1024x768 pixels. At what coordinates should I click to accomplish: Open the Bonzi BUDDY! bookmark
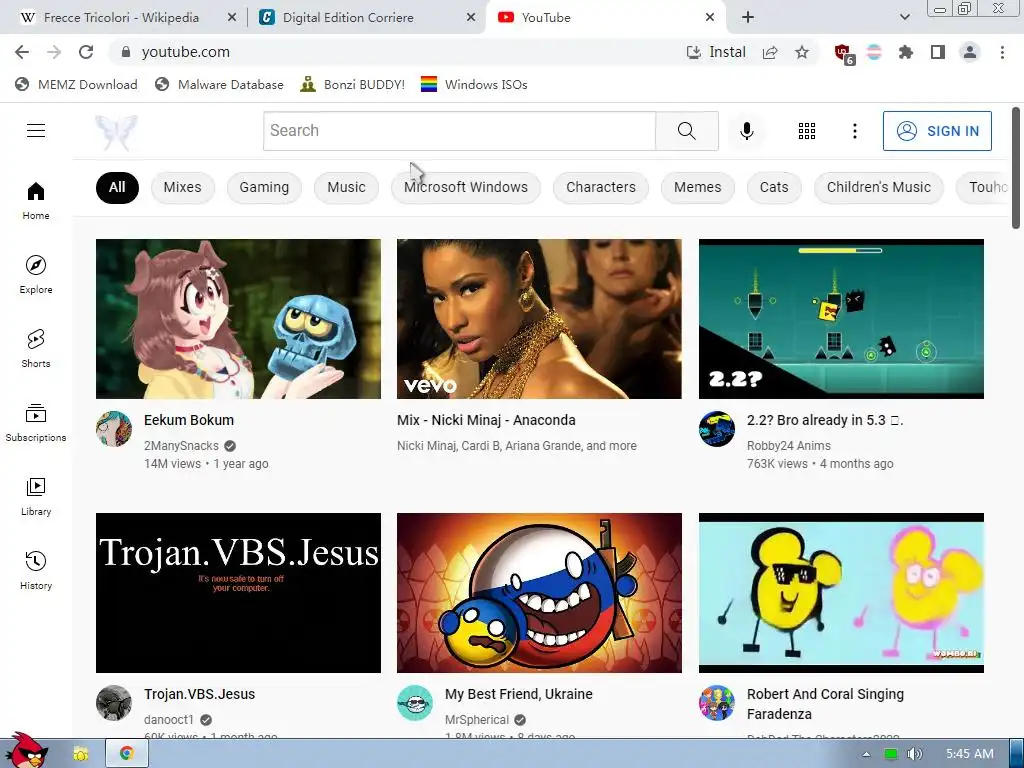[353, 85]
